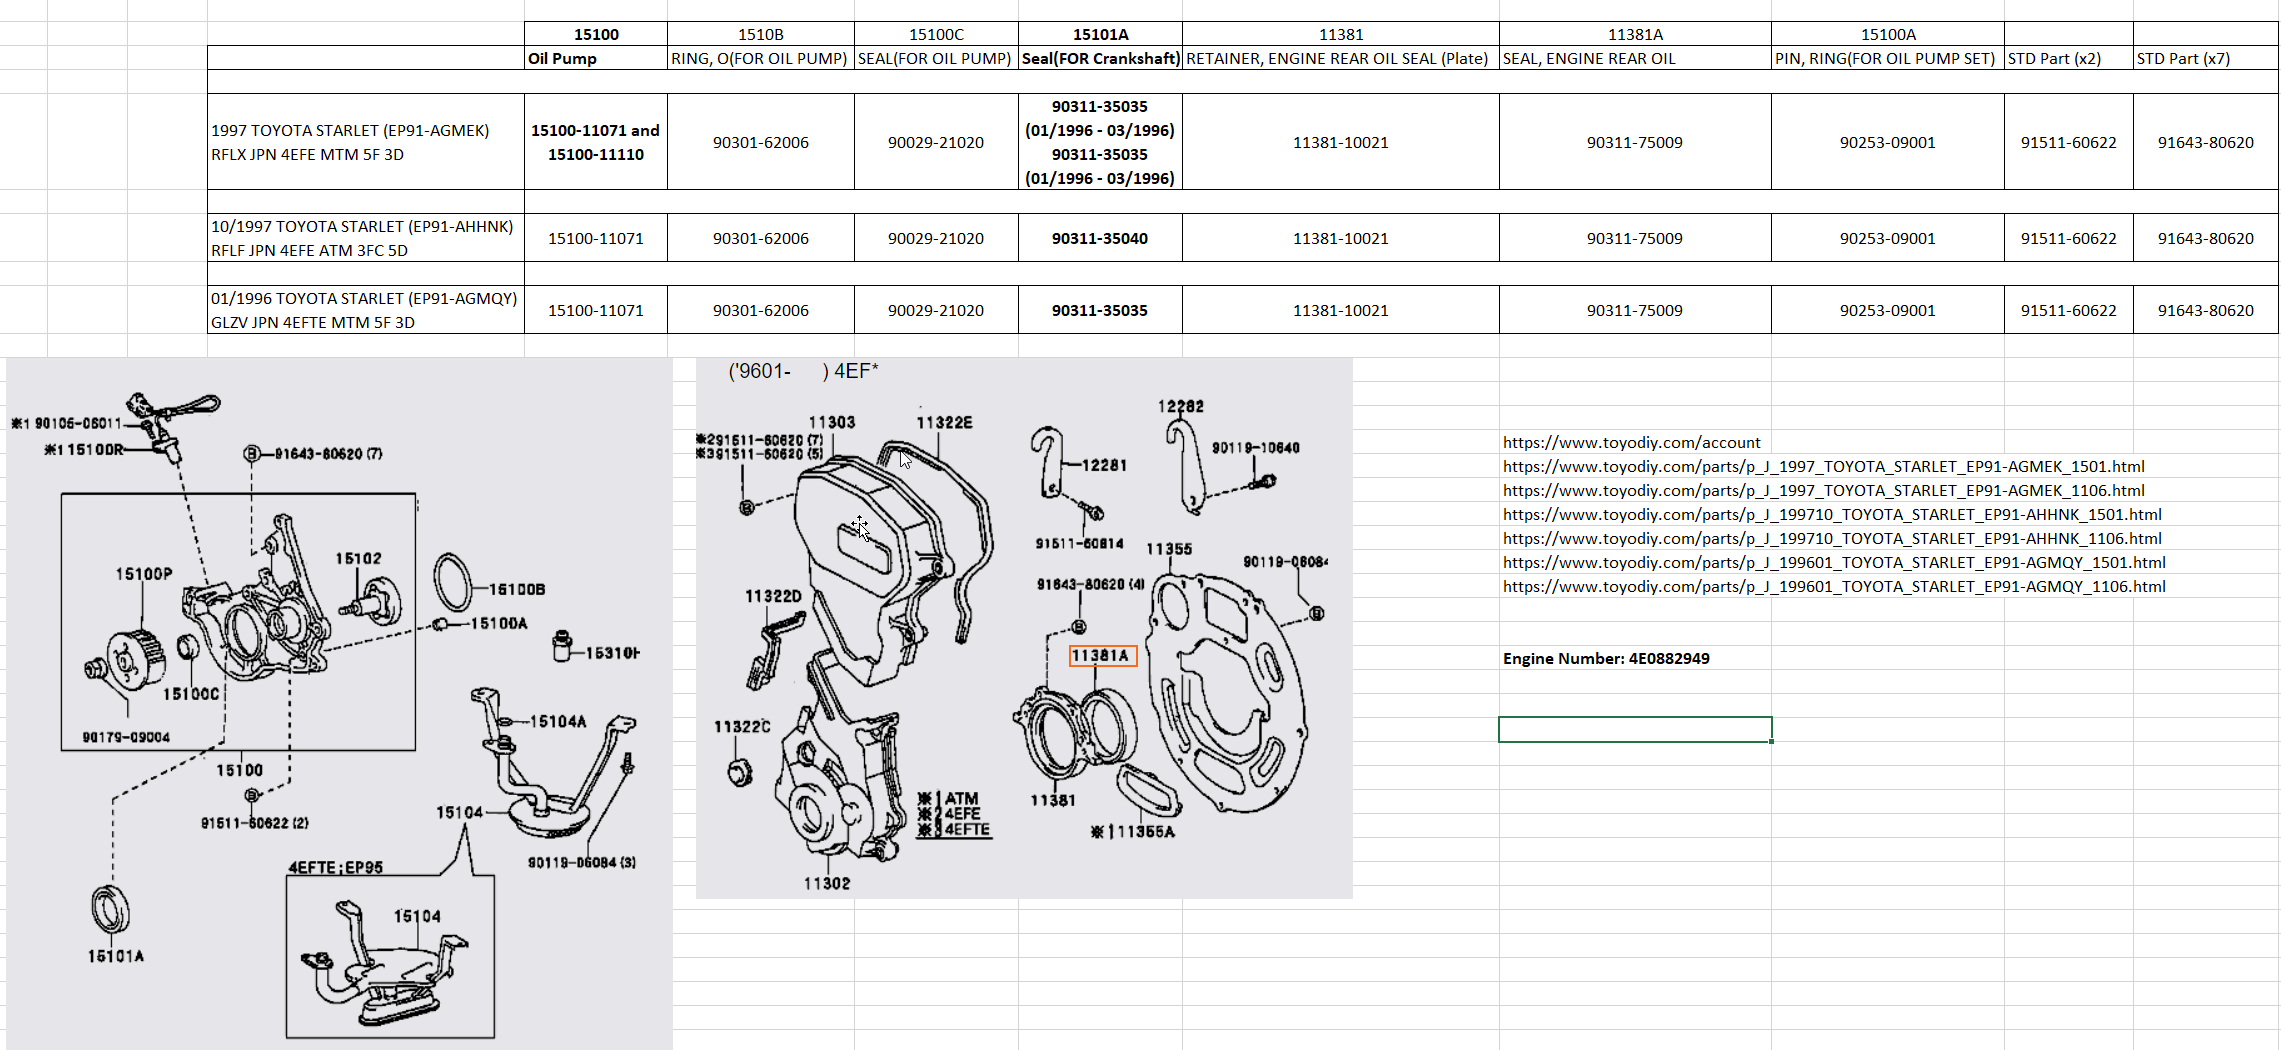Click the 4EFTE;EP95 inset oil strainer drawing
Viewport: 2281px width, 1050px height.
coord(390,957)
